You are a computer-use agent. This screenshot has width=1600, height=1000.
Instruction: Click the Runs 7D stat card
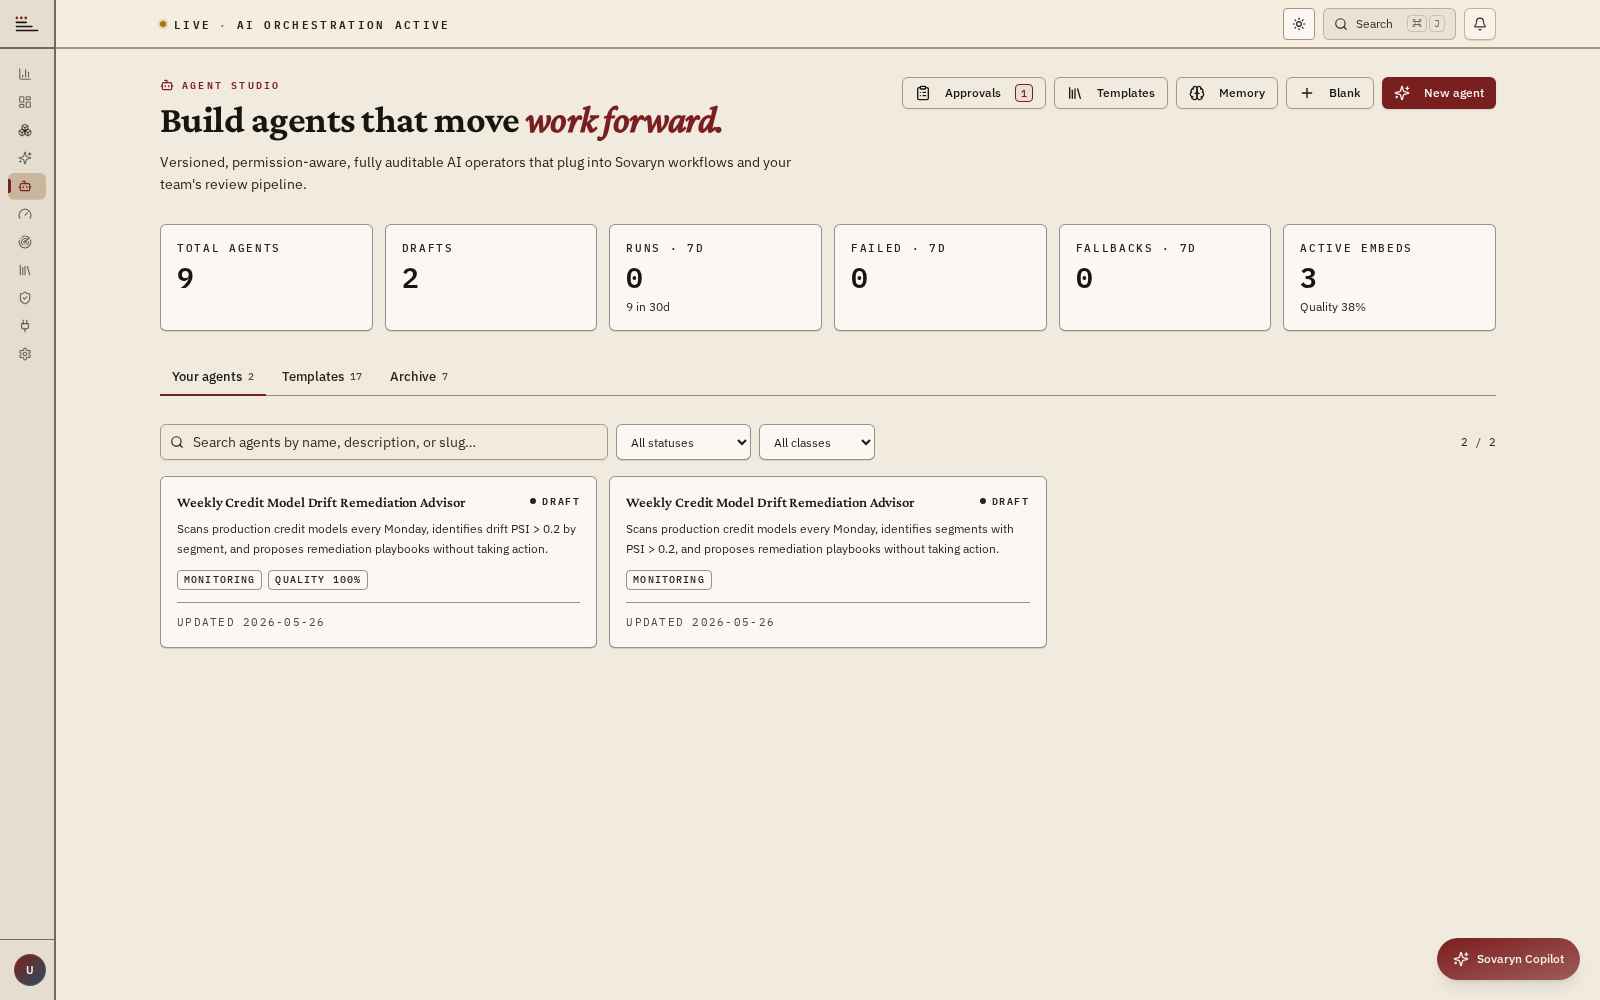pos(715,277)
